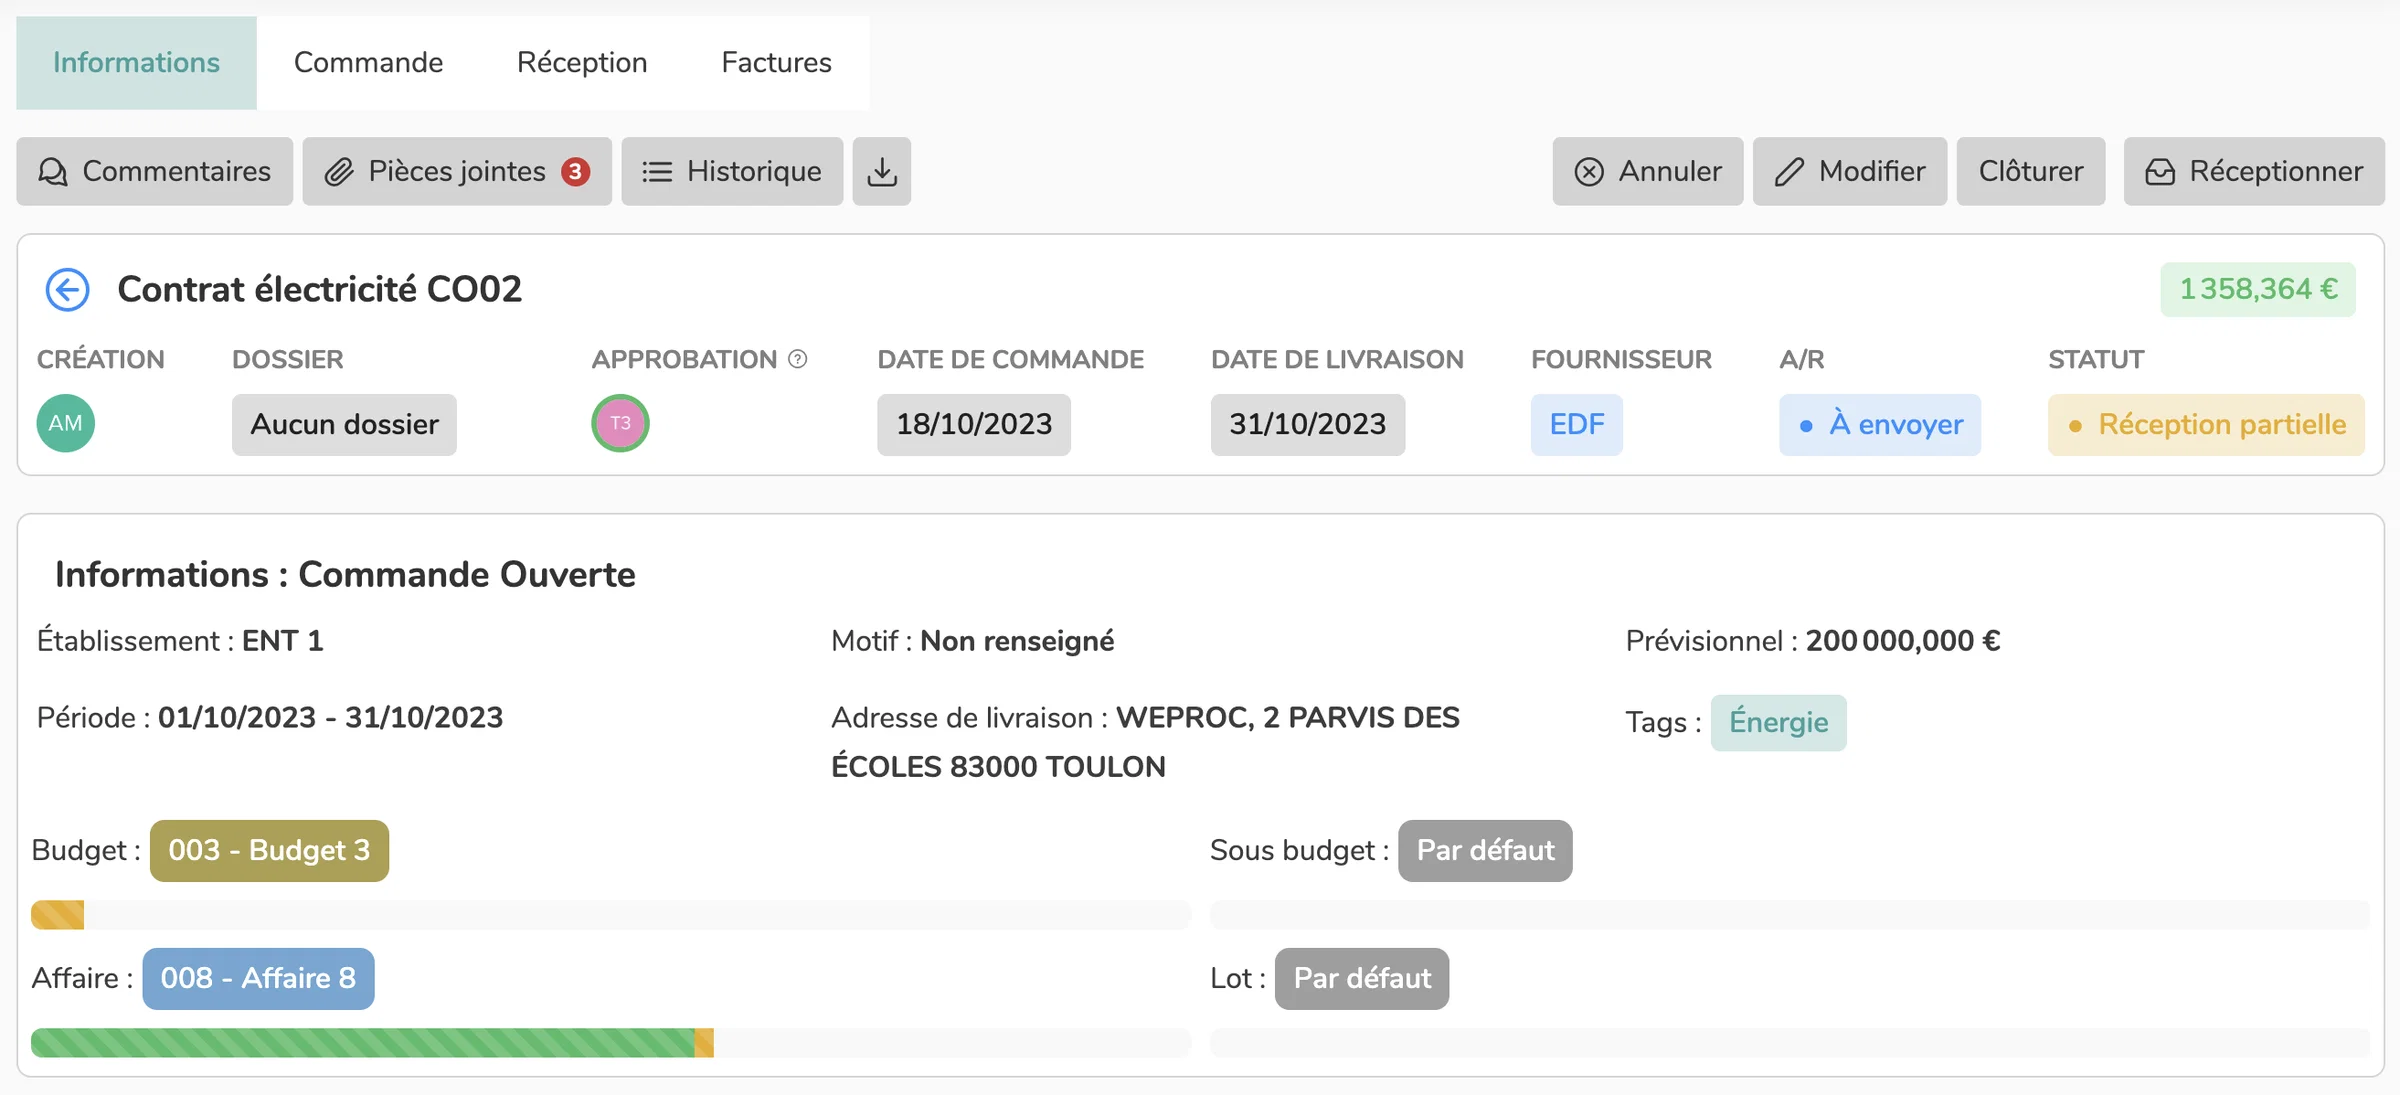Open the Factures tab
This screenshot has height=1095, width=2400.
(776, 62)
